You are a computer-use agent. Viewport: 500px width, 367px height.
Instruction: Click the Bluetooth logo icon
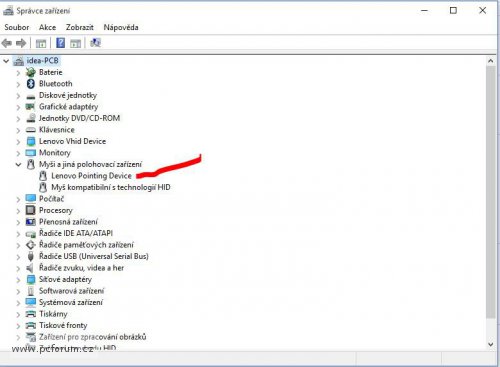click(31, 84)
